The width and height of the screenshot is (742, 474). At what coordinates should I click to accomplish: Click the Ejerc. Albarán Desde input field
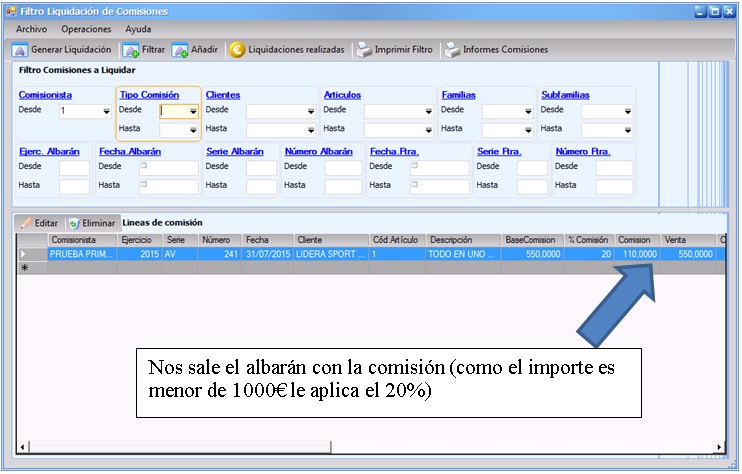(x=74, y=168)
